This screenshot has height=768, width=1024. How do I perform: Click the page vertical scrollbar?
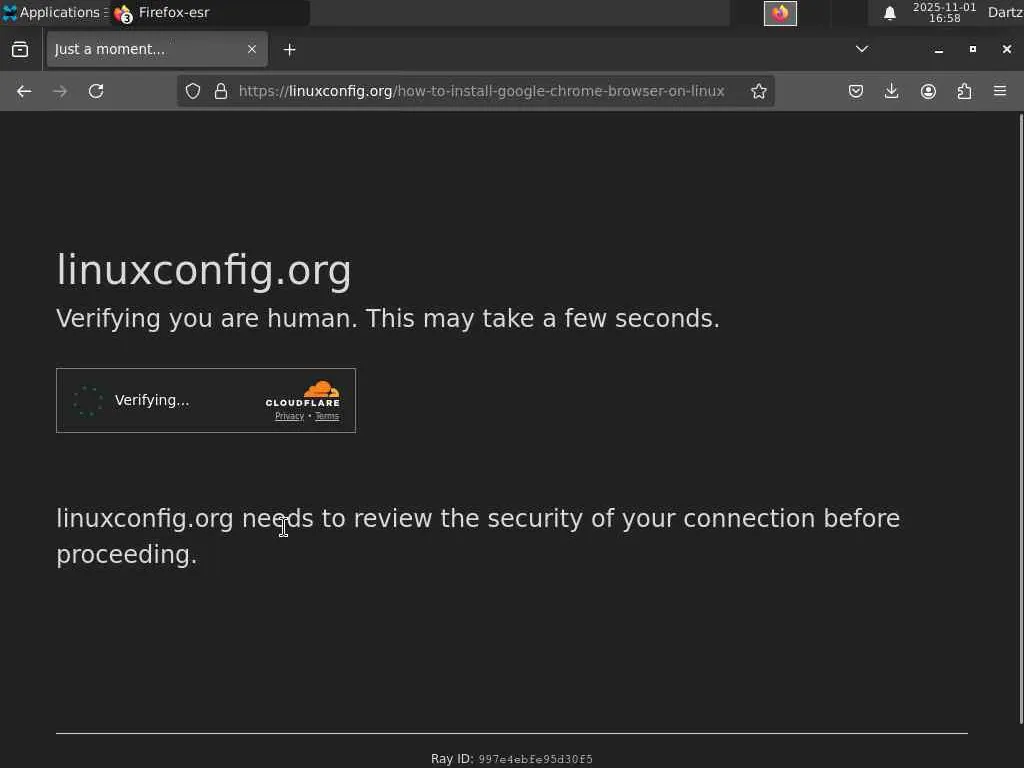(1021, 418)
